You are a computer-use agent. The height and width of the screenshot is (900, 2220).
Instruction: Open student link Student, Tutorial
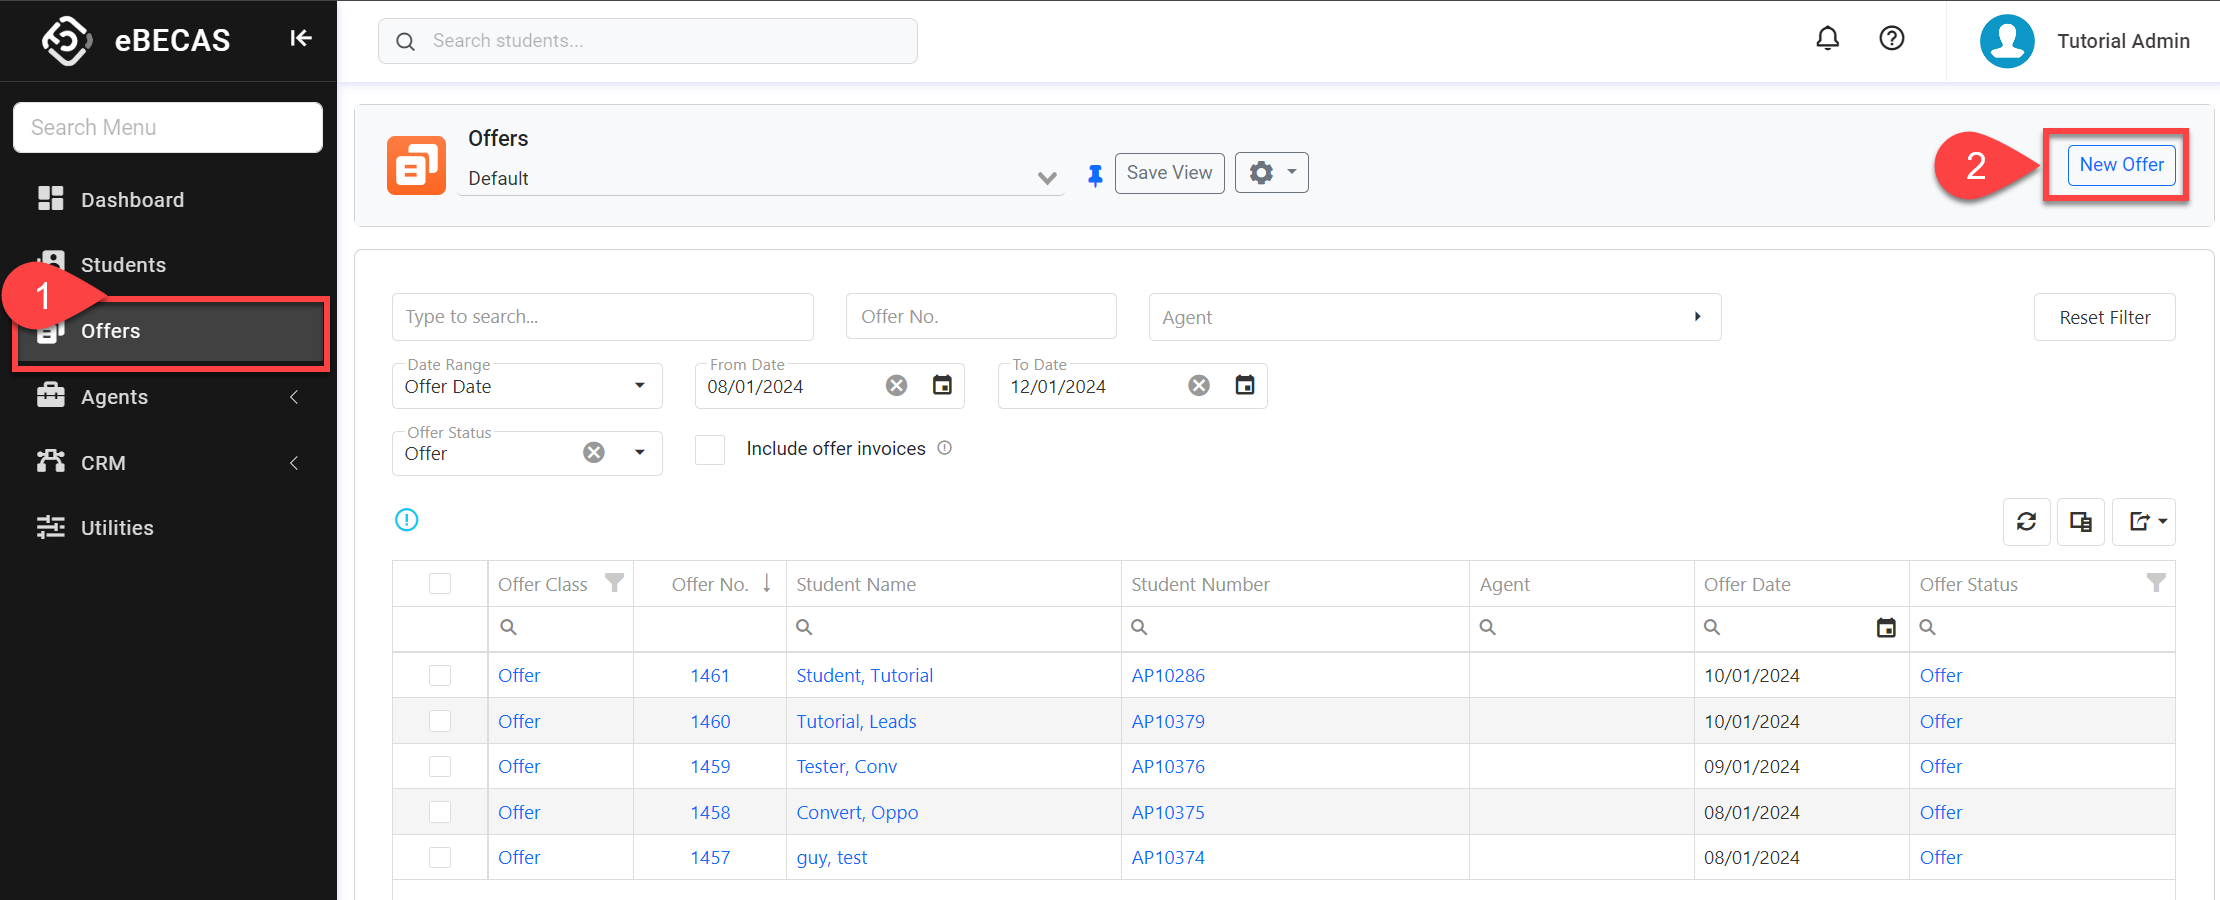[864, 676]
